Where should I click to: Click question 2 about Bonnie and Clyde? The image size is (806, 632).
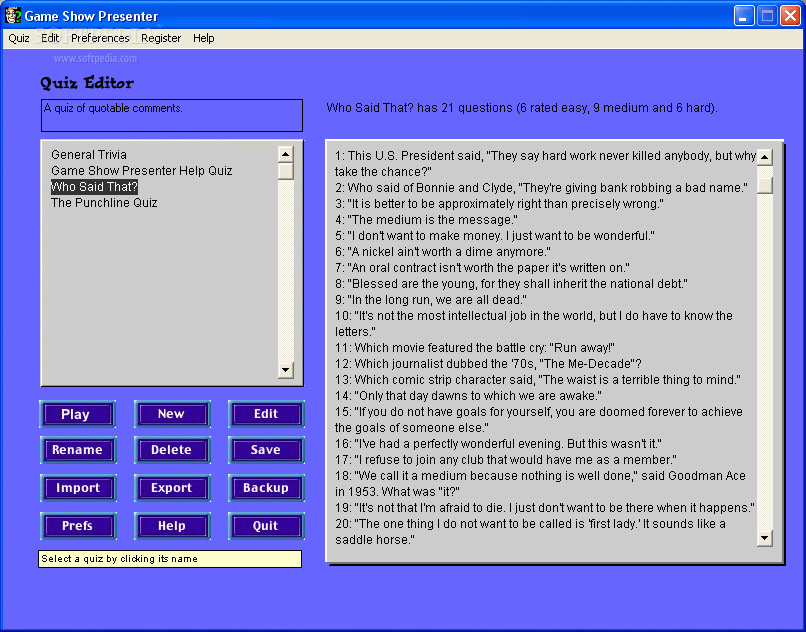(541, 188)
